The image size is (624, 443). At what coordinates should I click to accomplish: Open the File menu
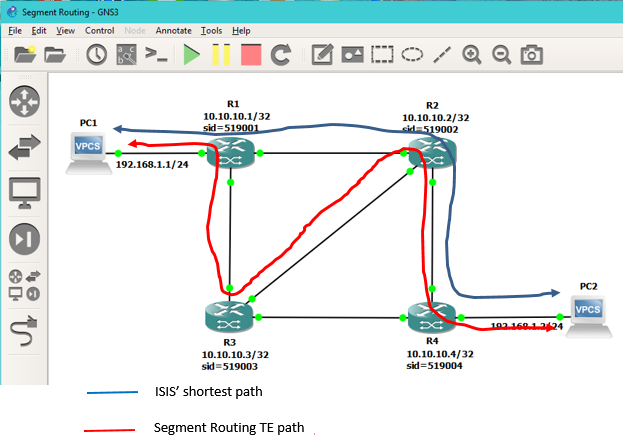click(14, 31)
